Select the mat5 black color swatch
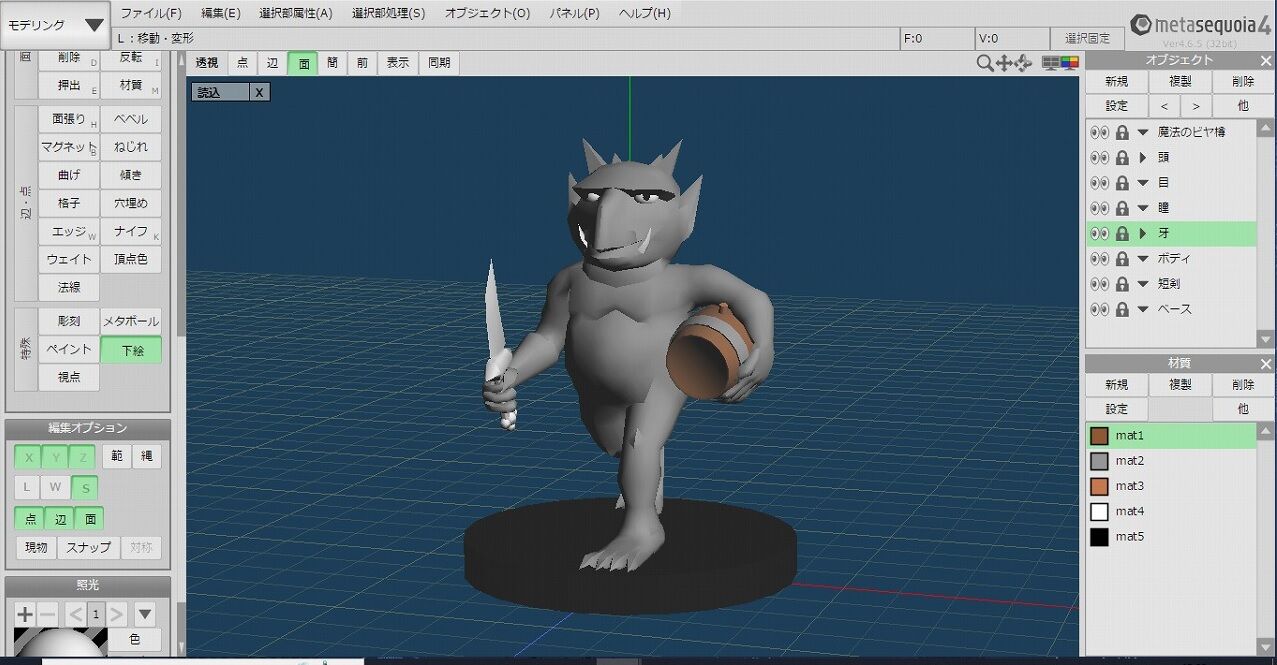The image size is (1277, 665). [1100, 537]
